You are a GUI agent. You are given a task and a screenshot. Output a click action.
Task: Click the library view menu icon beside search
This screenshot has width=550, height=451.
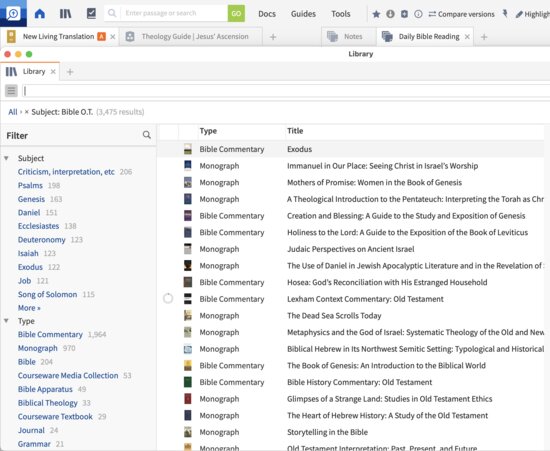point(11,91)
